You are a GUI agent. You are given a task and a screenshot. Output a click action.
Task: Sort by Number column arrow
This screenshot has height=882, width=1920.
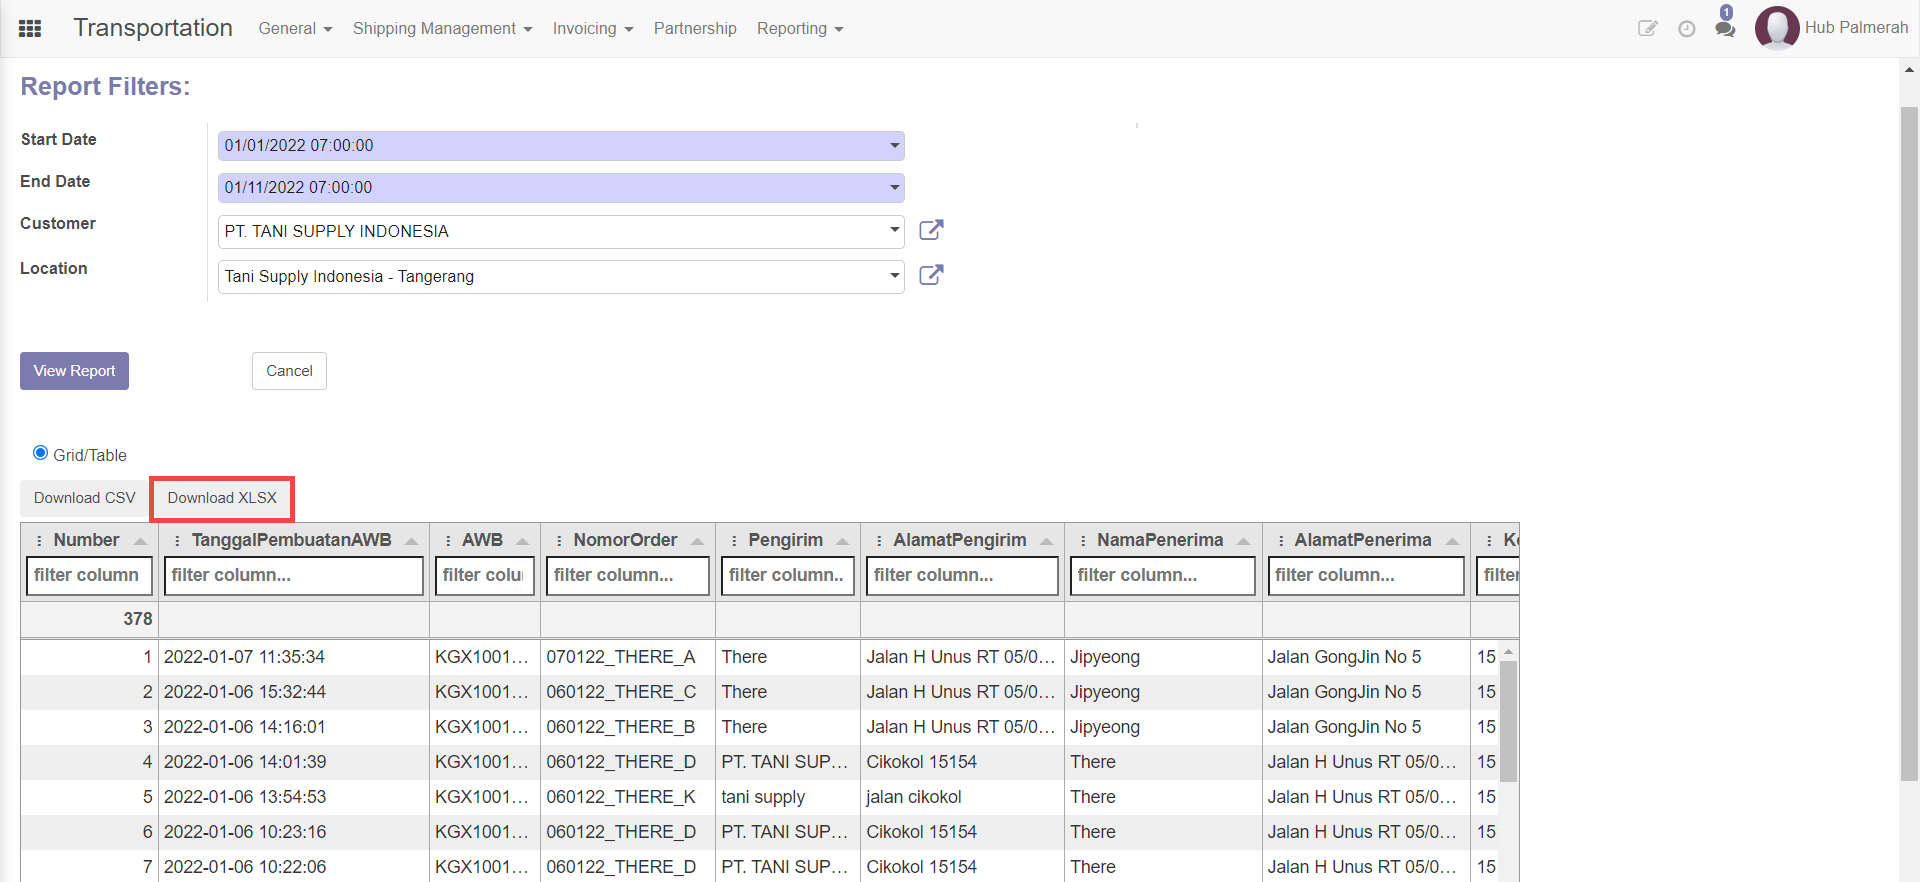tap(140, 541)
